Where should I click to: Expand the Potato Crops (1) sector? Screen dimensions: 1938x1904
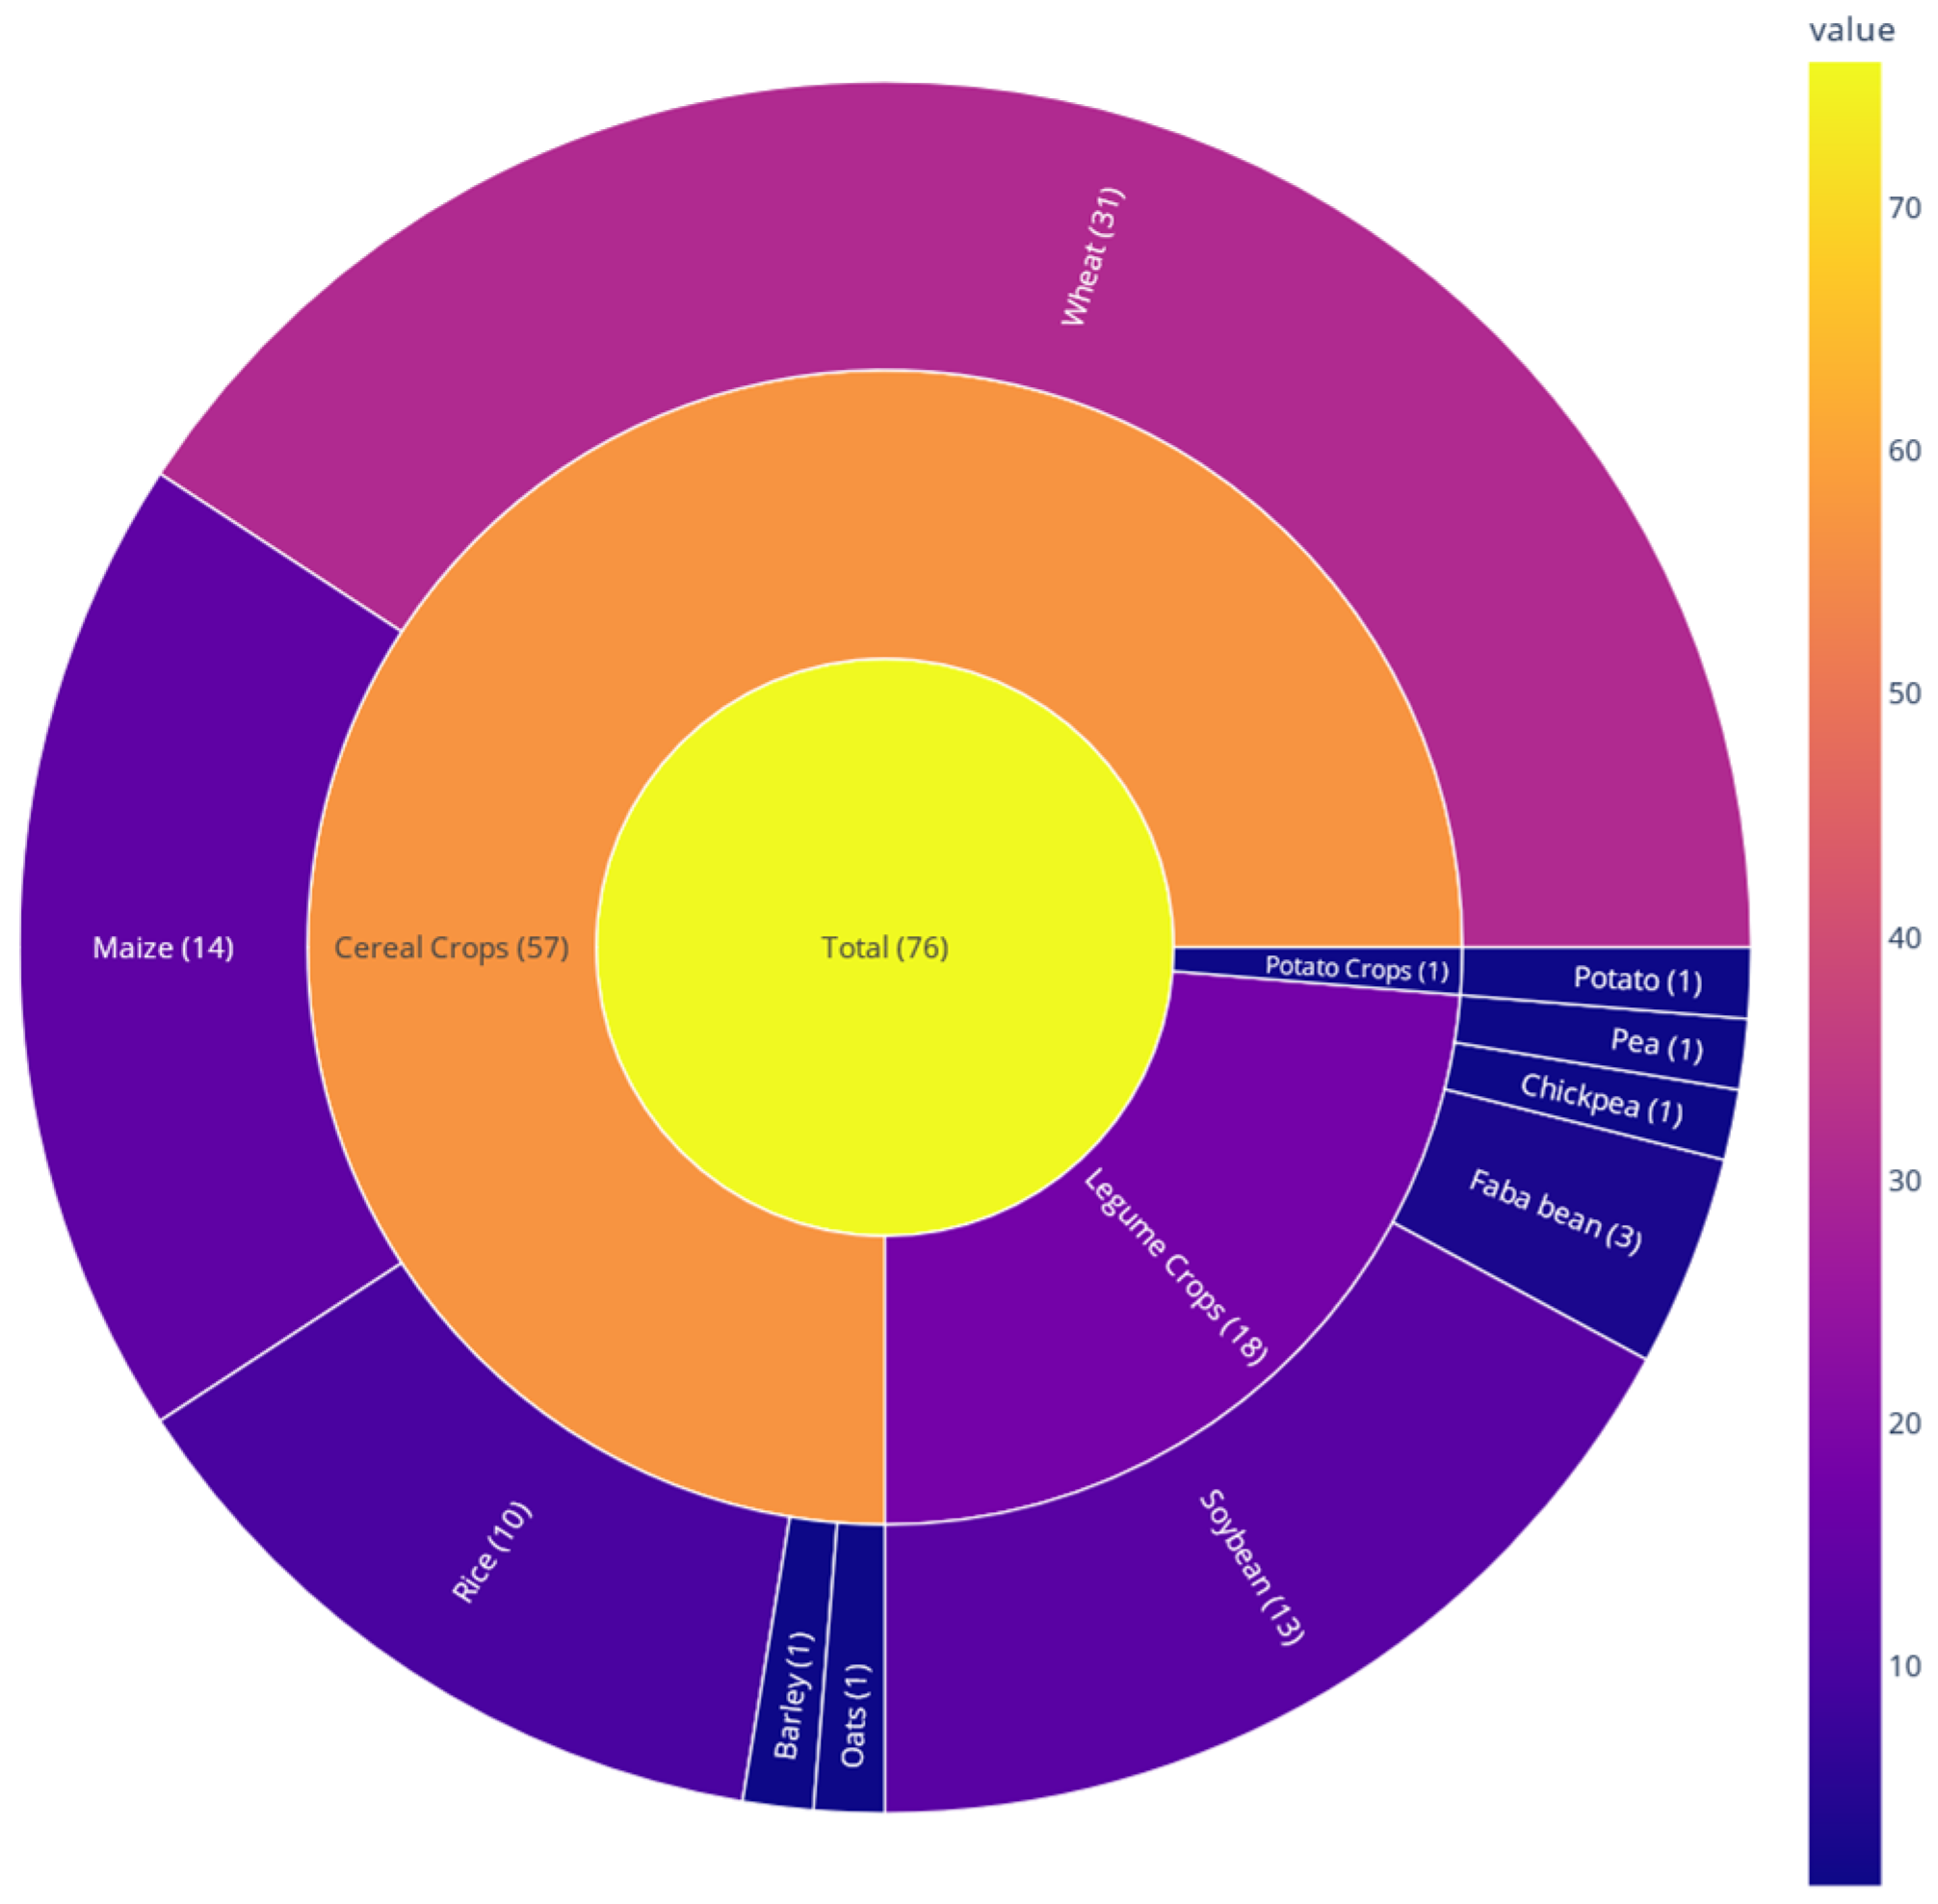tap(1355, 967)
